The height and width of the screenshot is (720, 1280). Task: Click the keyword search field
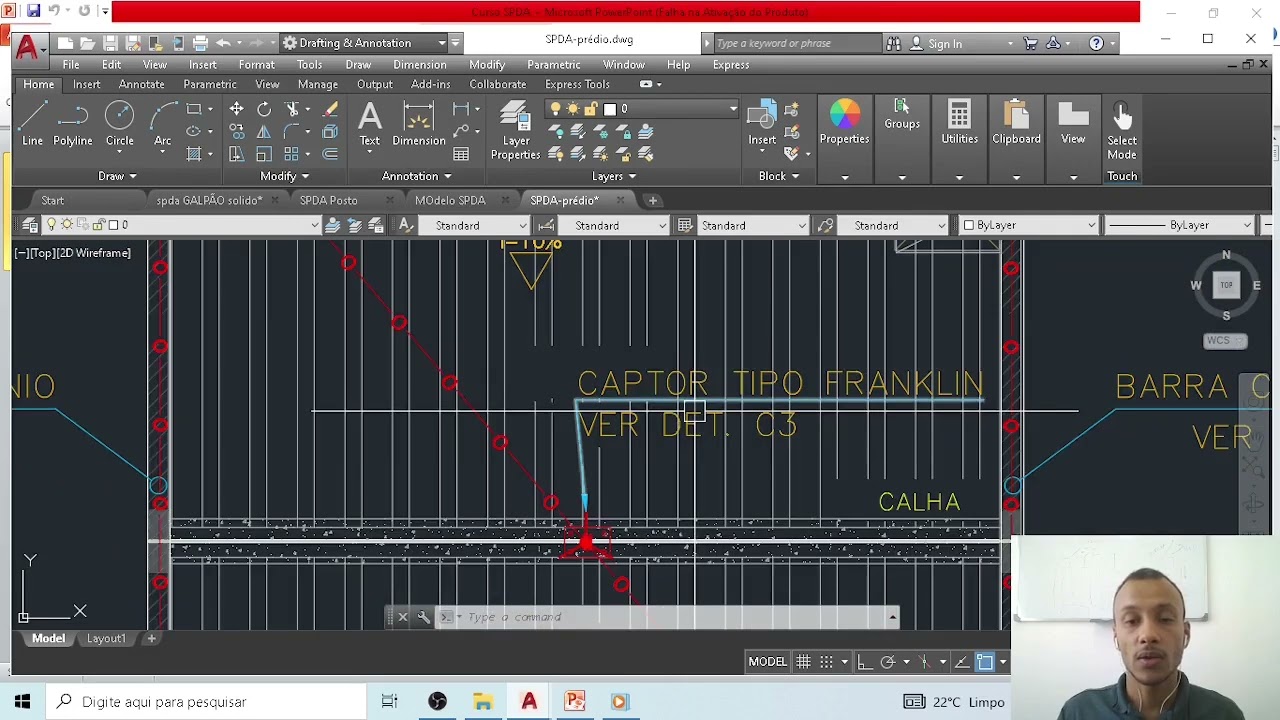797,43
